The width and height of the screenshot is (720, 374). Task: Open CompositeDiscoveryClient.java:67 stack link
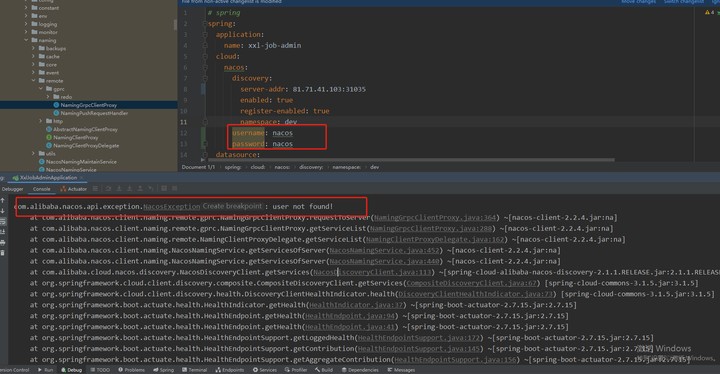tap(471, 283)
